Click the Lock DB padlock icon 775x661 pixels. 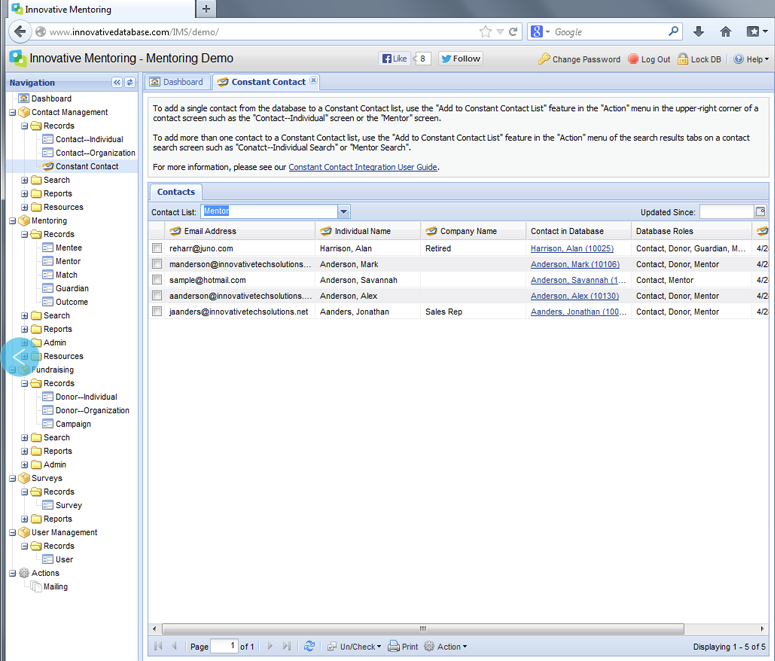pyautogui.click(x=683, y=59)
